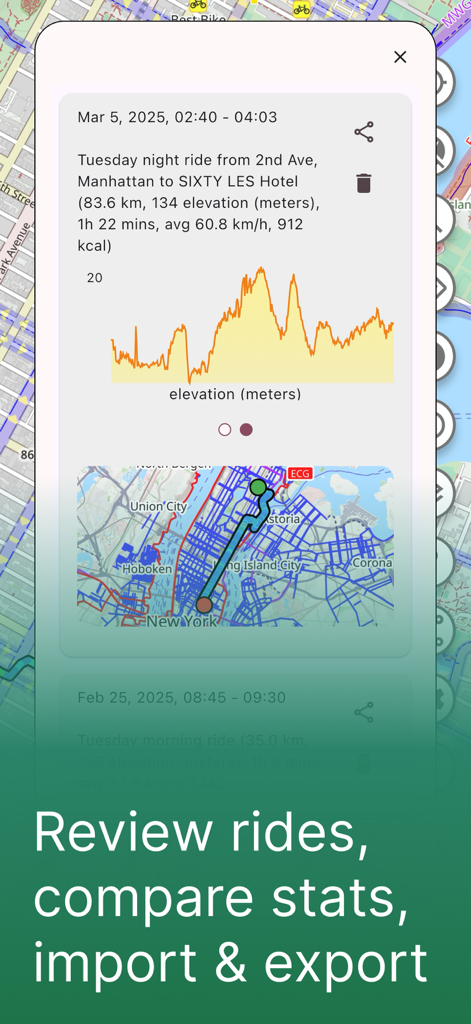Select the 'Feb 25, 2025, 08:45 - 09:30' text
The image size is (471, 1024).
pyautogui.click(x=182, y=697)
